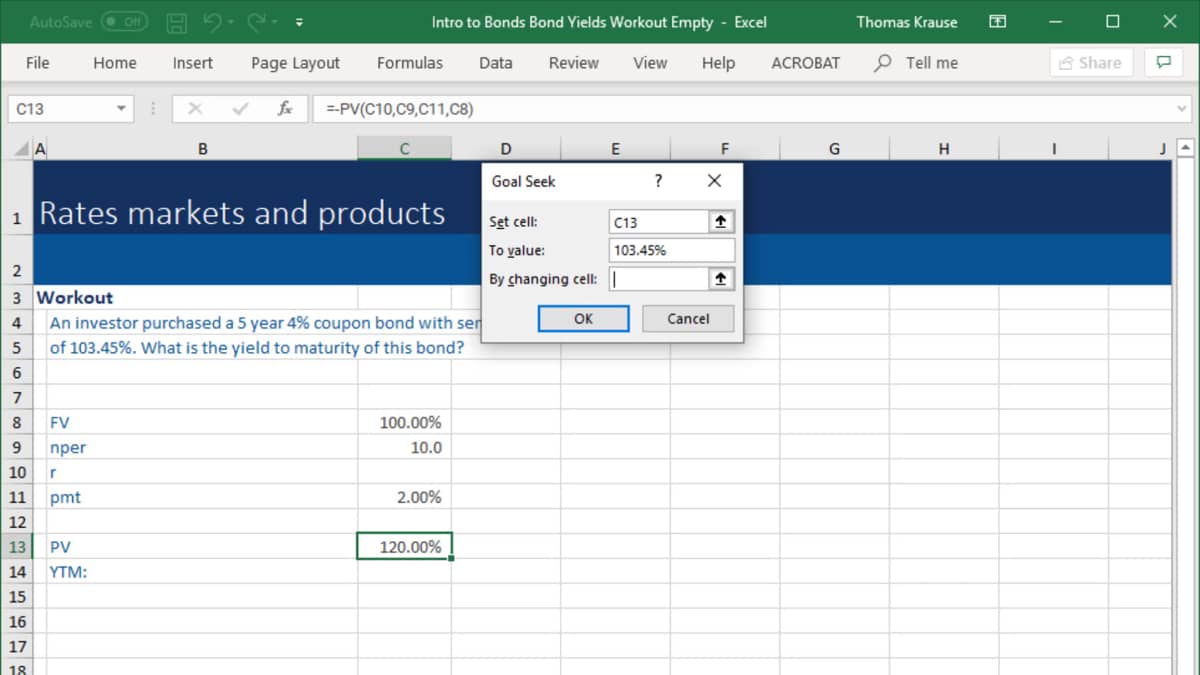Viewport: 1200px width, 675px height.
Task: Open the Comments icon beside Share
Action: 1163,62
